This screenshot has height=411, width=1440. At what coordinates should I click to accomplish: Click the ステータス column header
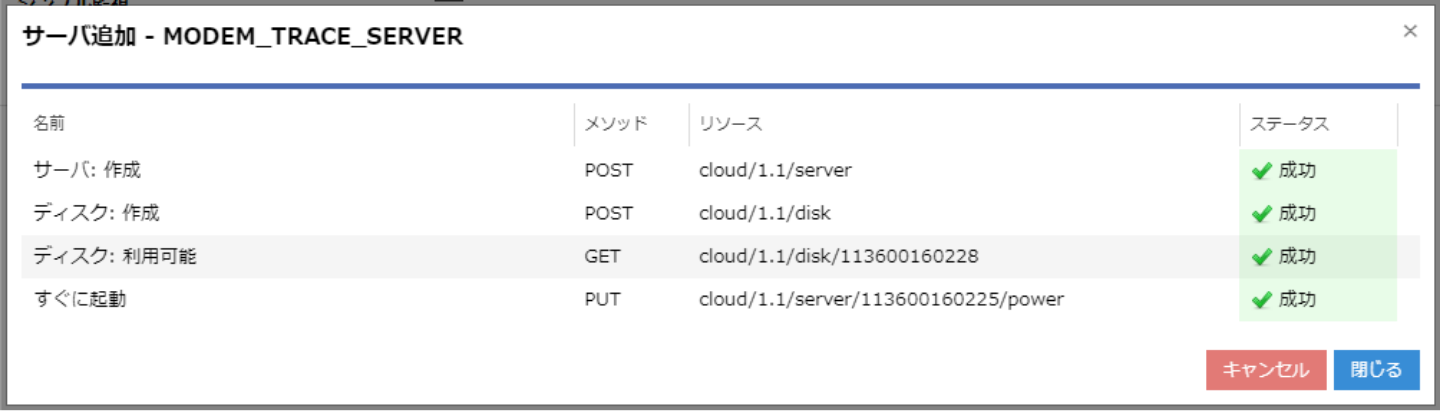click(x=1289, y=124)
